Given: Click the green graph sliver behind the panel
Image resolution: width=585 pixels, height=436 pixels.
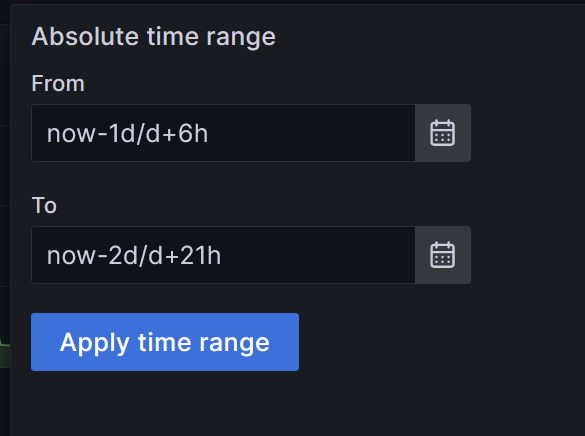Looking at the screenshot, I should click(x=5, y=354).
